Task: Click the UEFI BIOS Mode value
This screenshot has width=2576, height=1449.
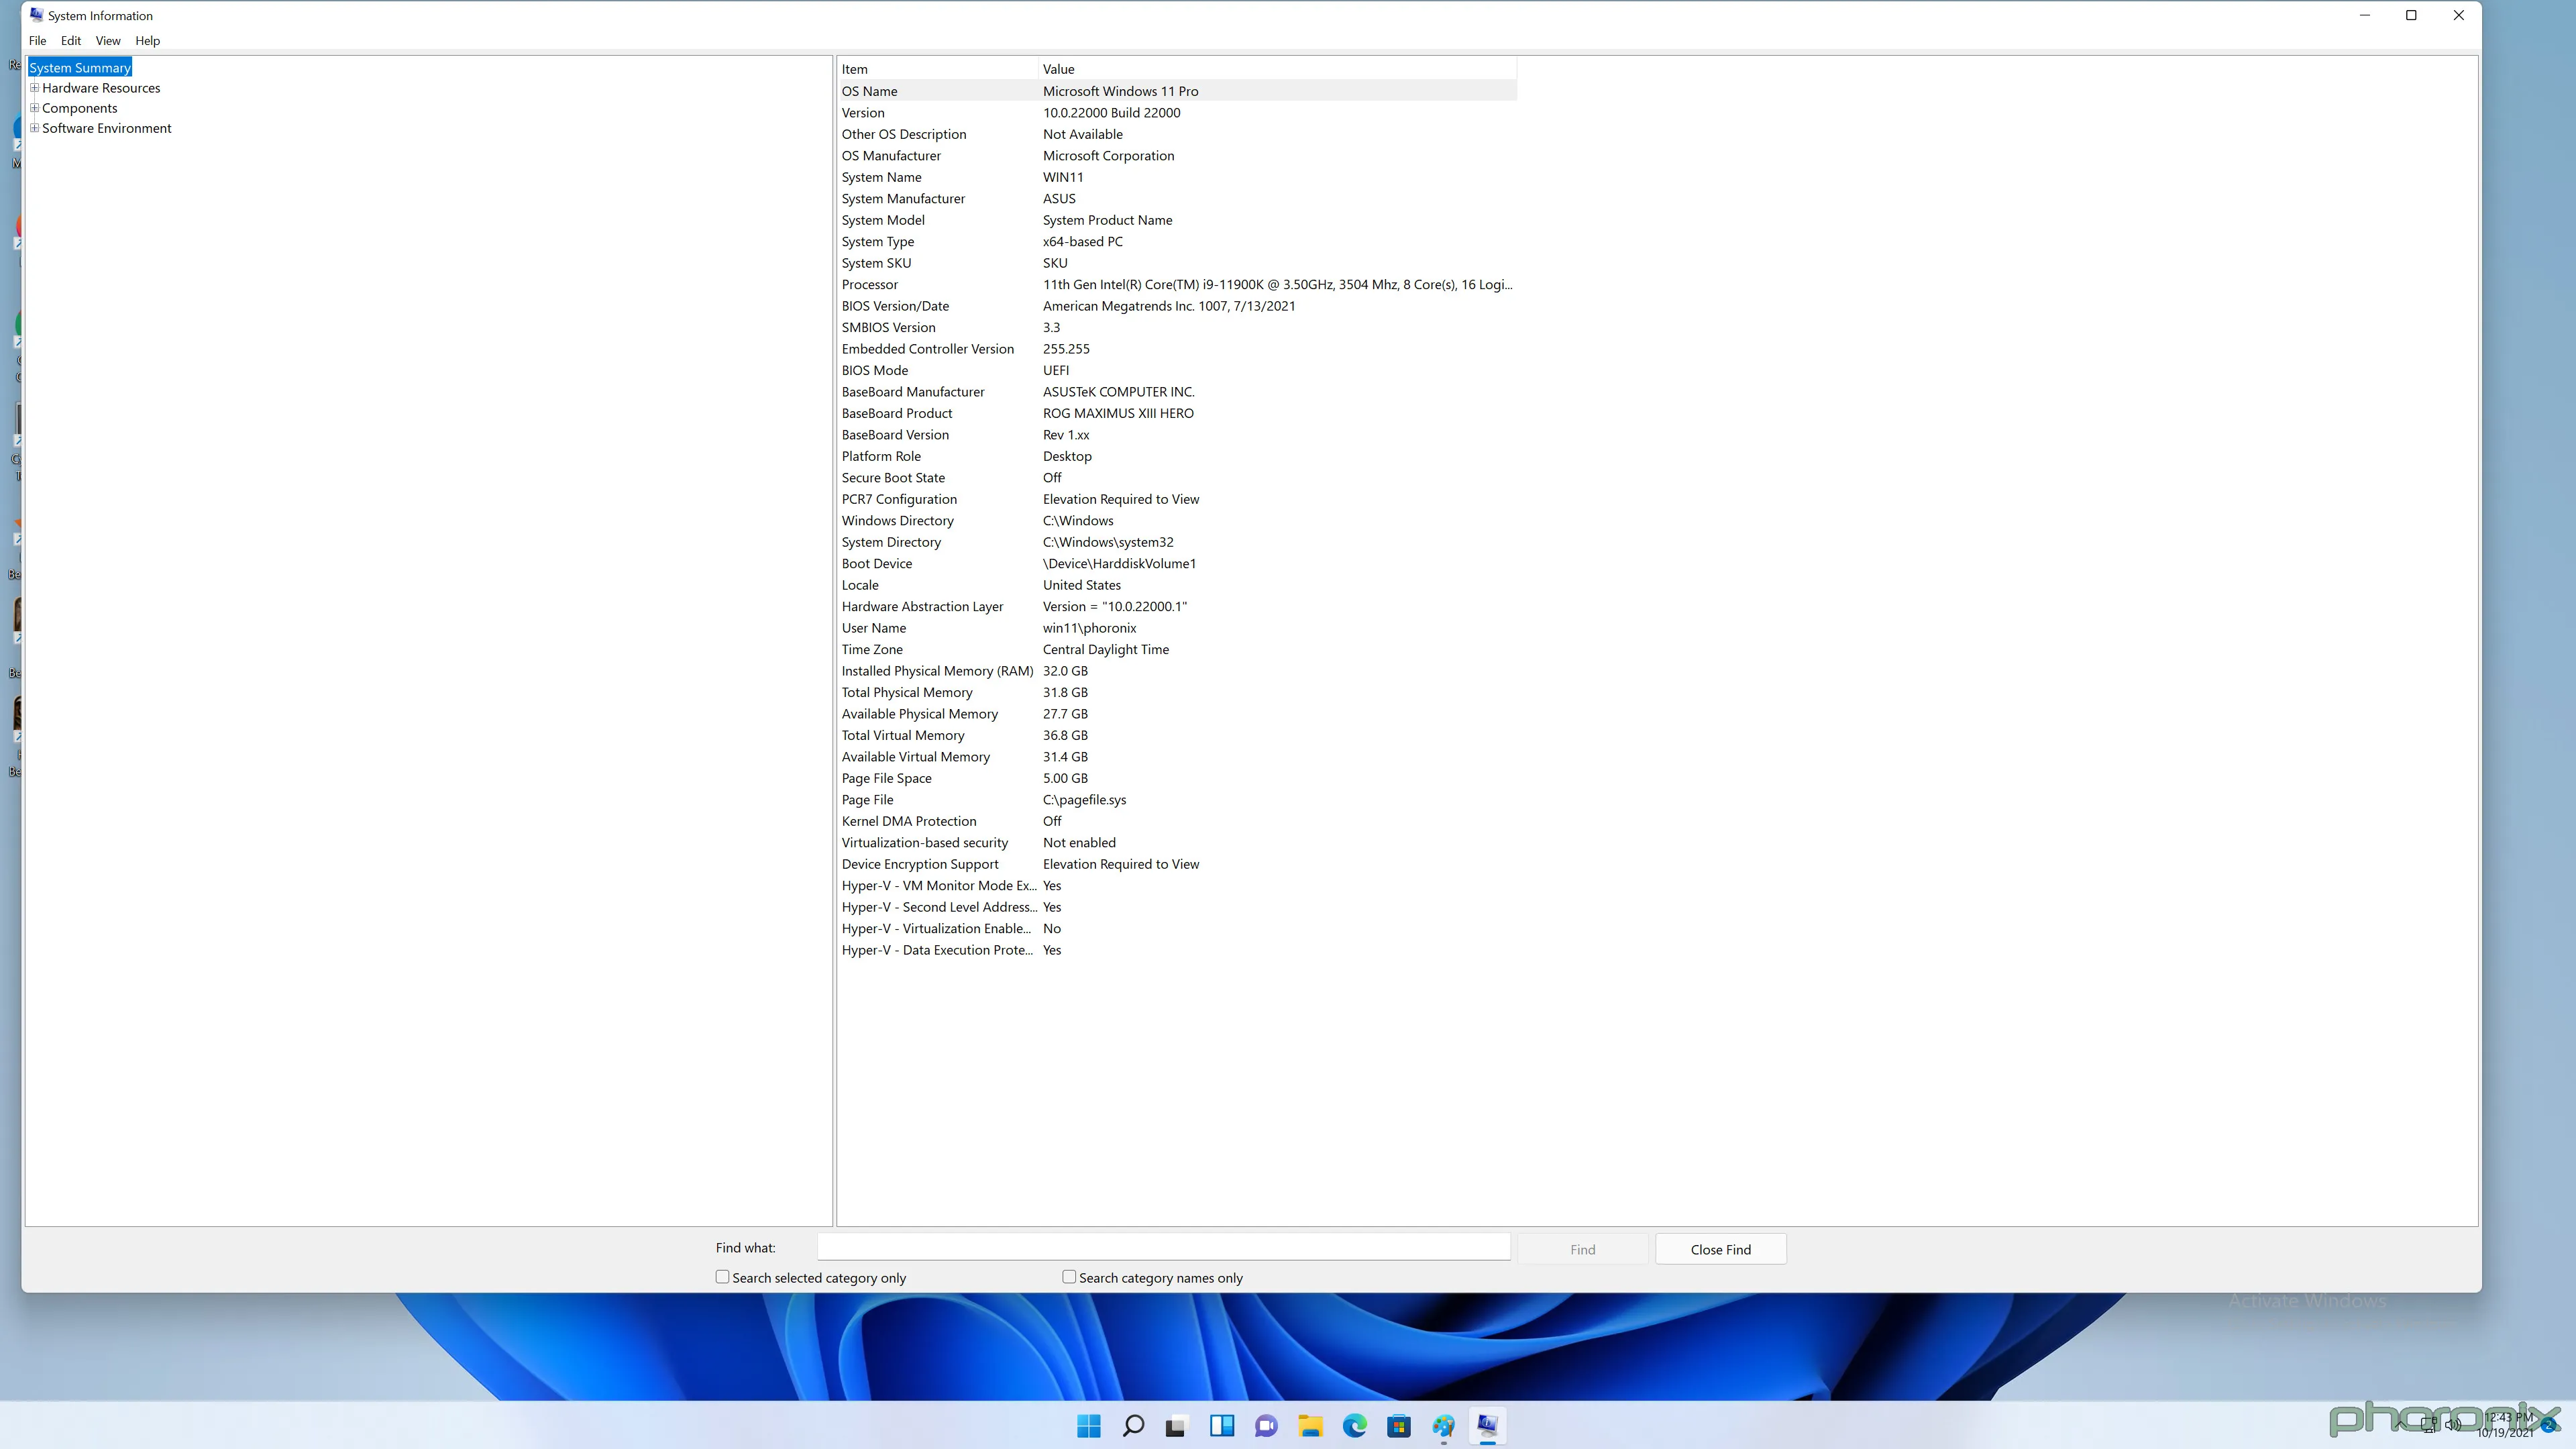Action: [x=1056, y=371]
